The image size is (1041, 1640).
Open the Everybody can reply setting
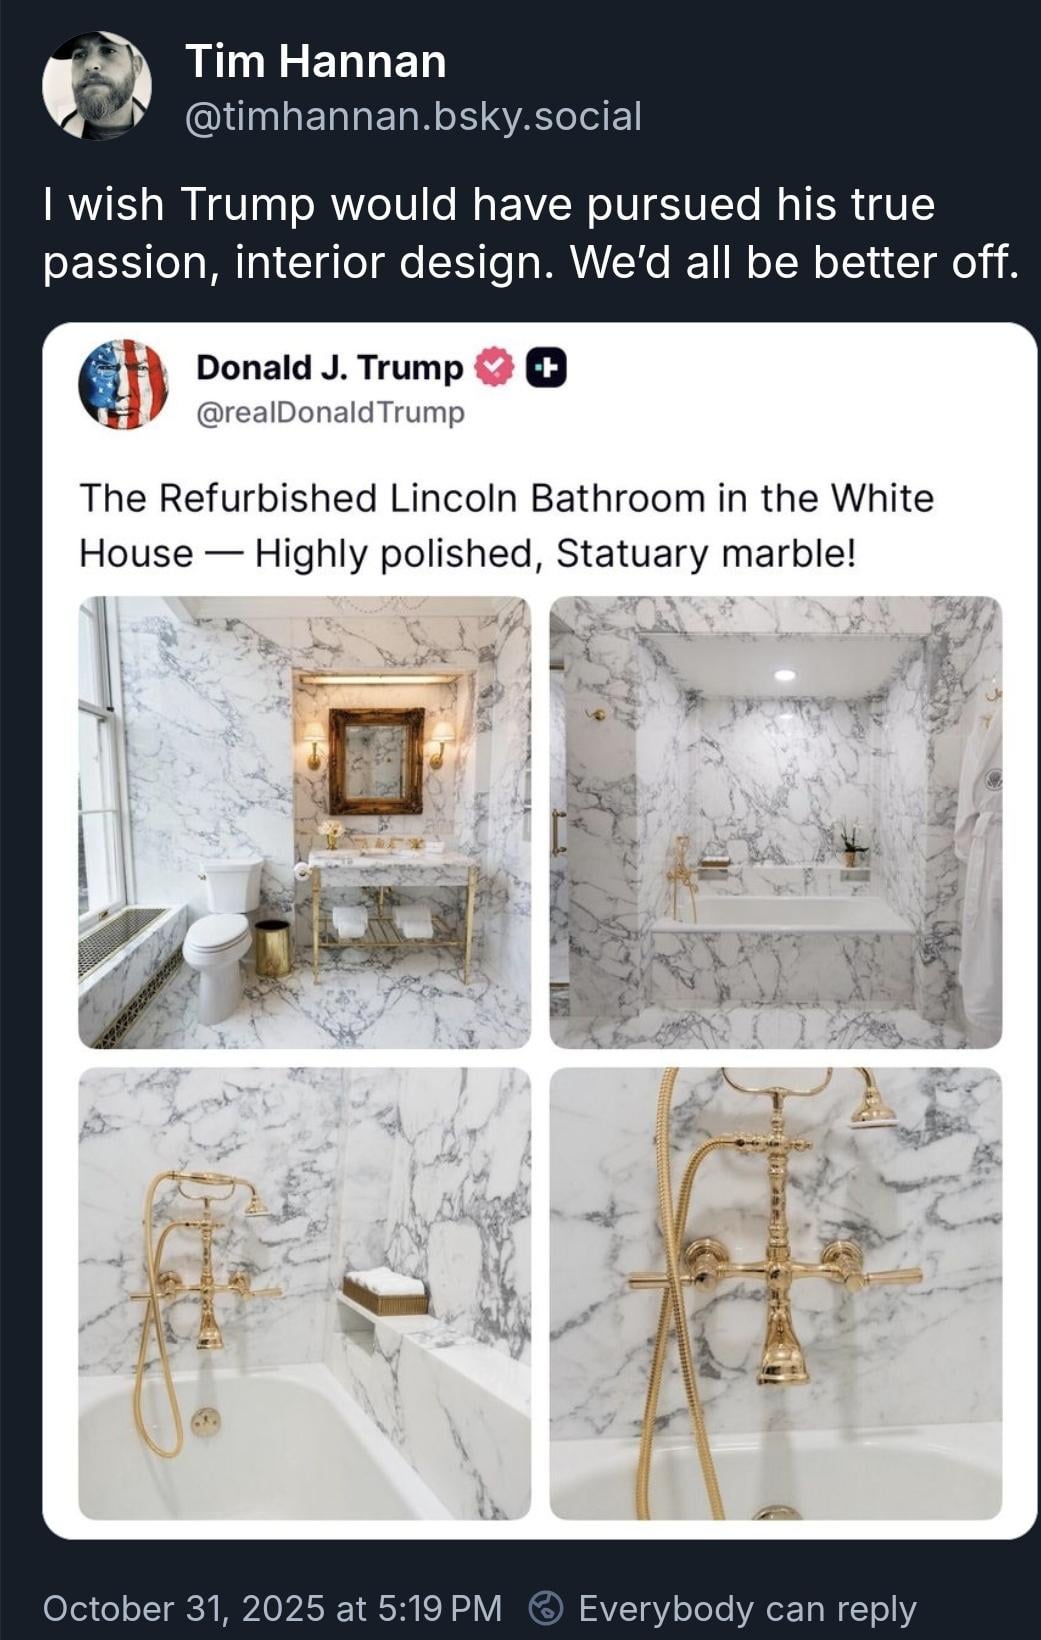click(x=747, y=1609)
